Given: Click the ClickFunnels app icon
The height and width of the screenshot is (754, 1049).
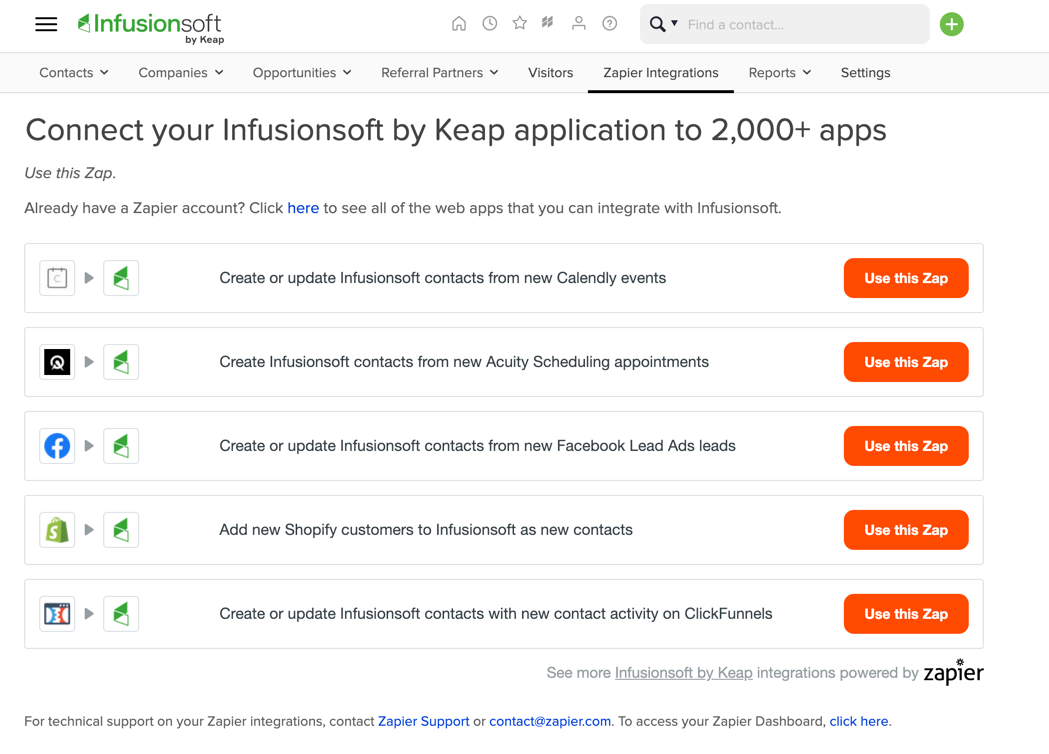Looking at the screenshot, I should [58, 614].
